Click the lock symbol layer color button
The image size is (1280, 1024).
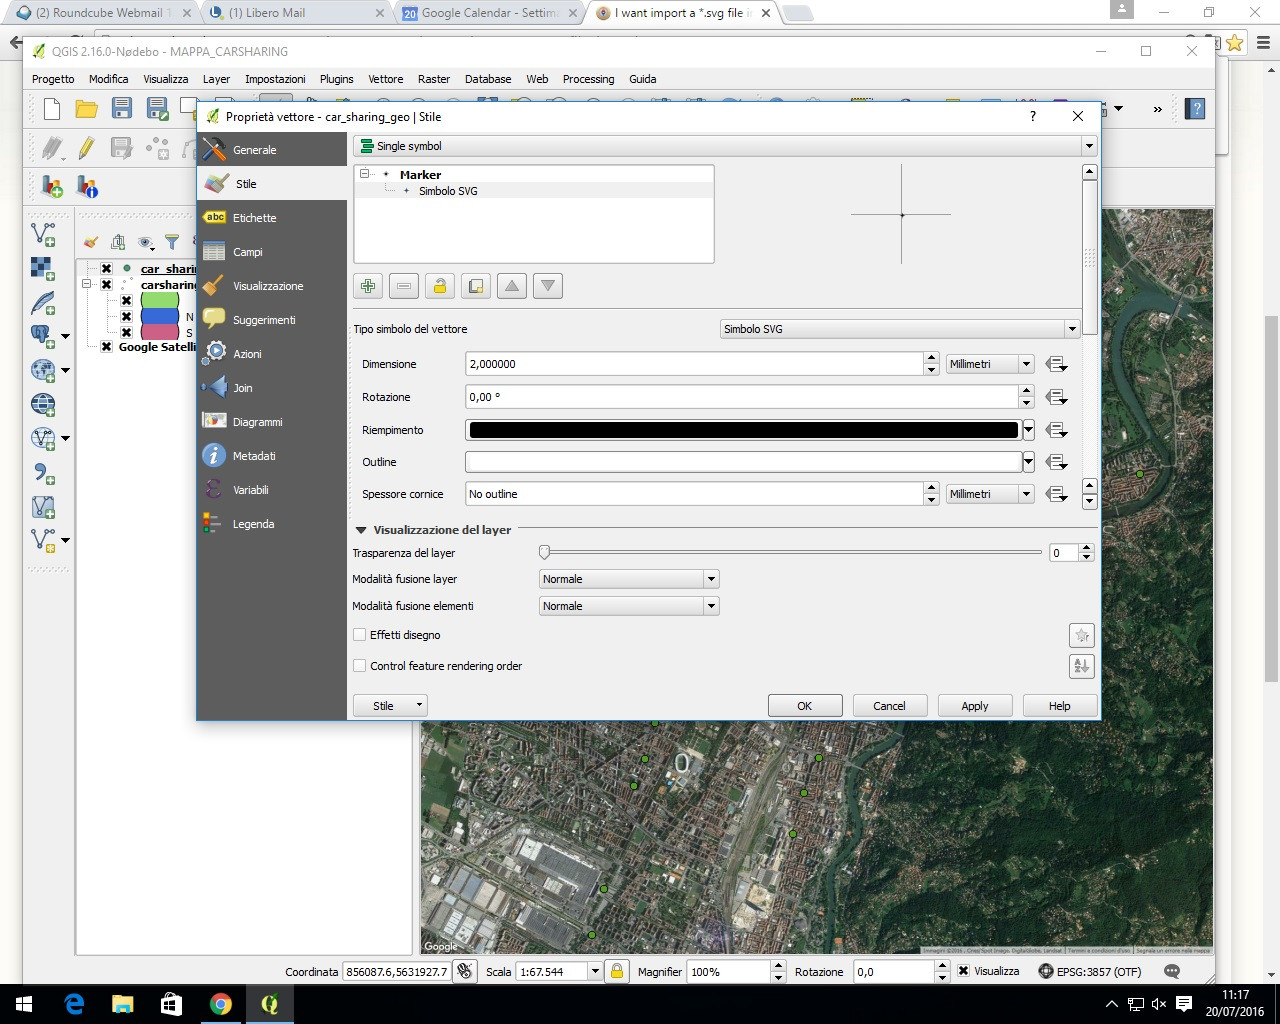point(440,286)
